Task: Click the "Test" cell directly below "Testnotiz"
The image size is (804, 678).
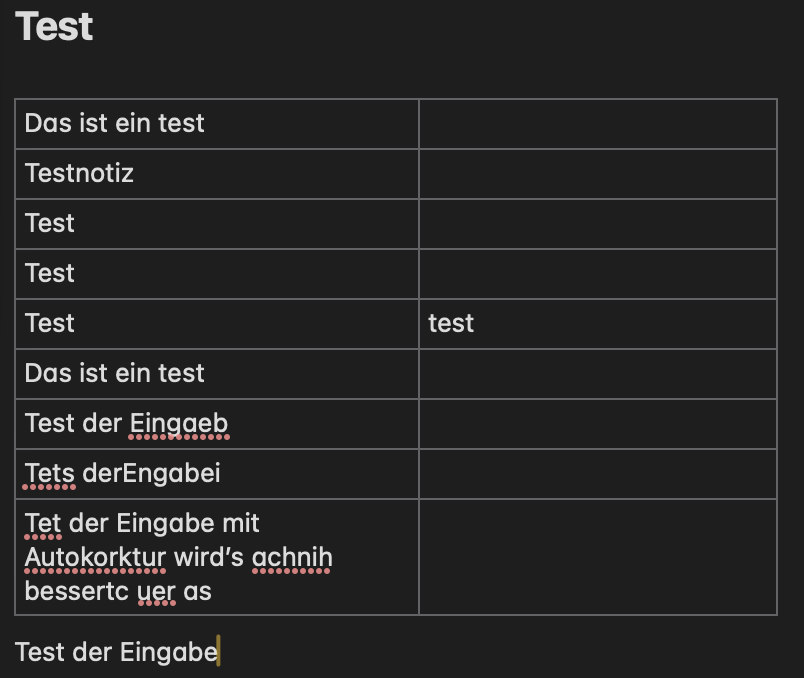Action: pyautogui.click(x=50, y=223)
